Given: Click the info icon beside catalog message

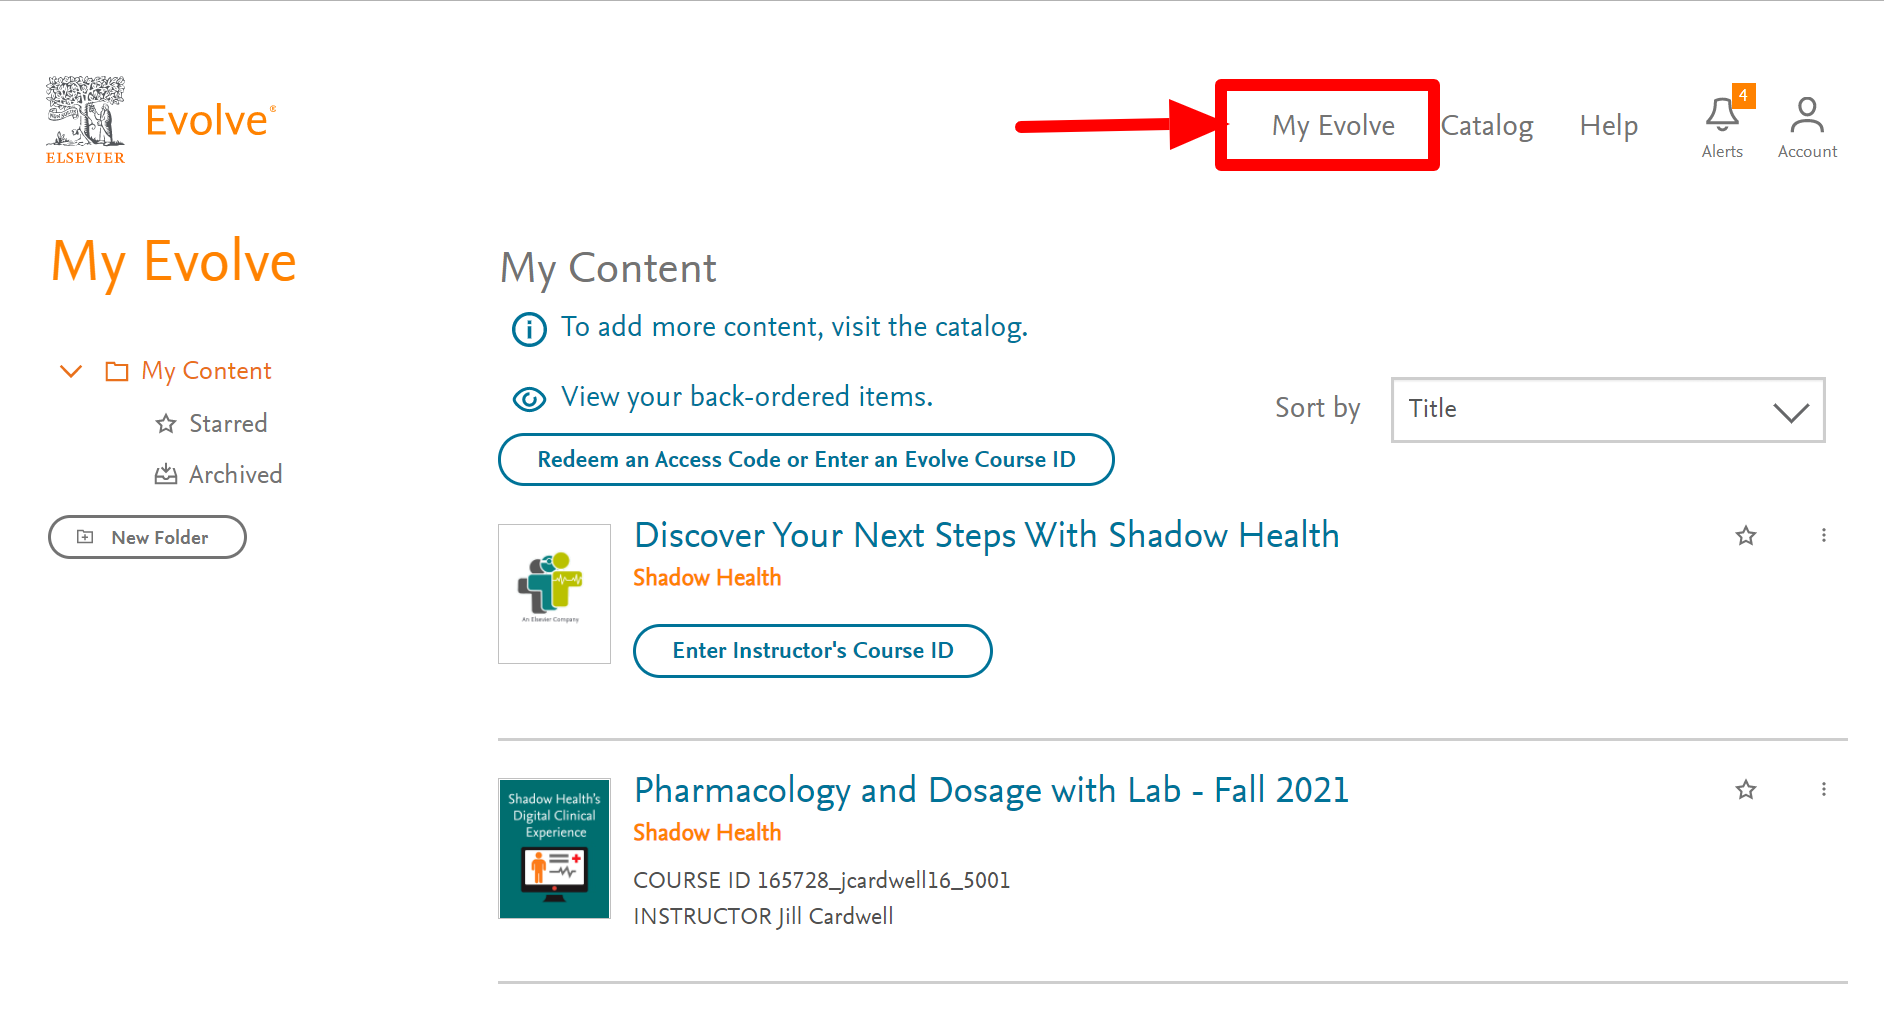Looking at the screenshot, I should [x=529, y=329].
